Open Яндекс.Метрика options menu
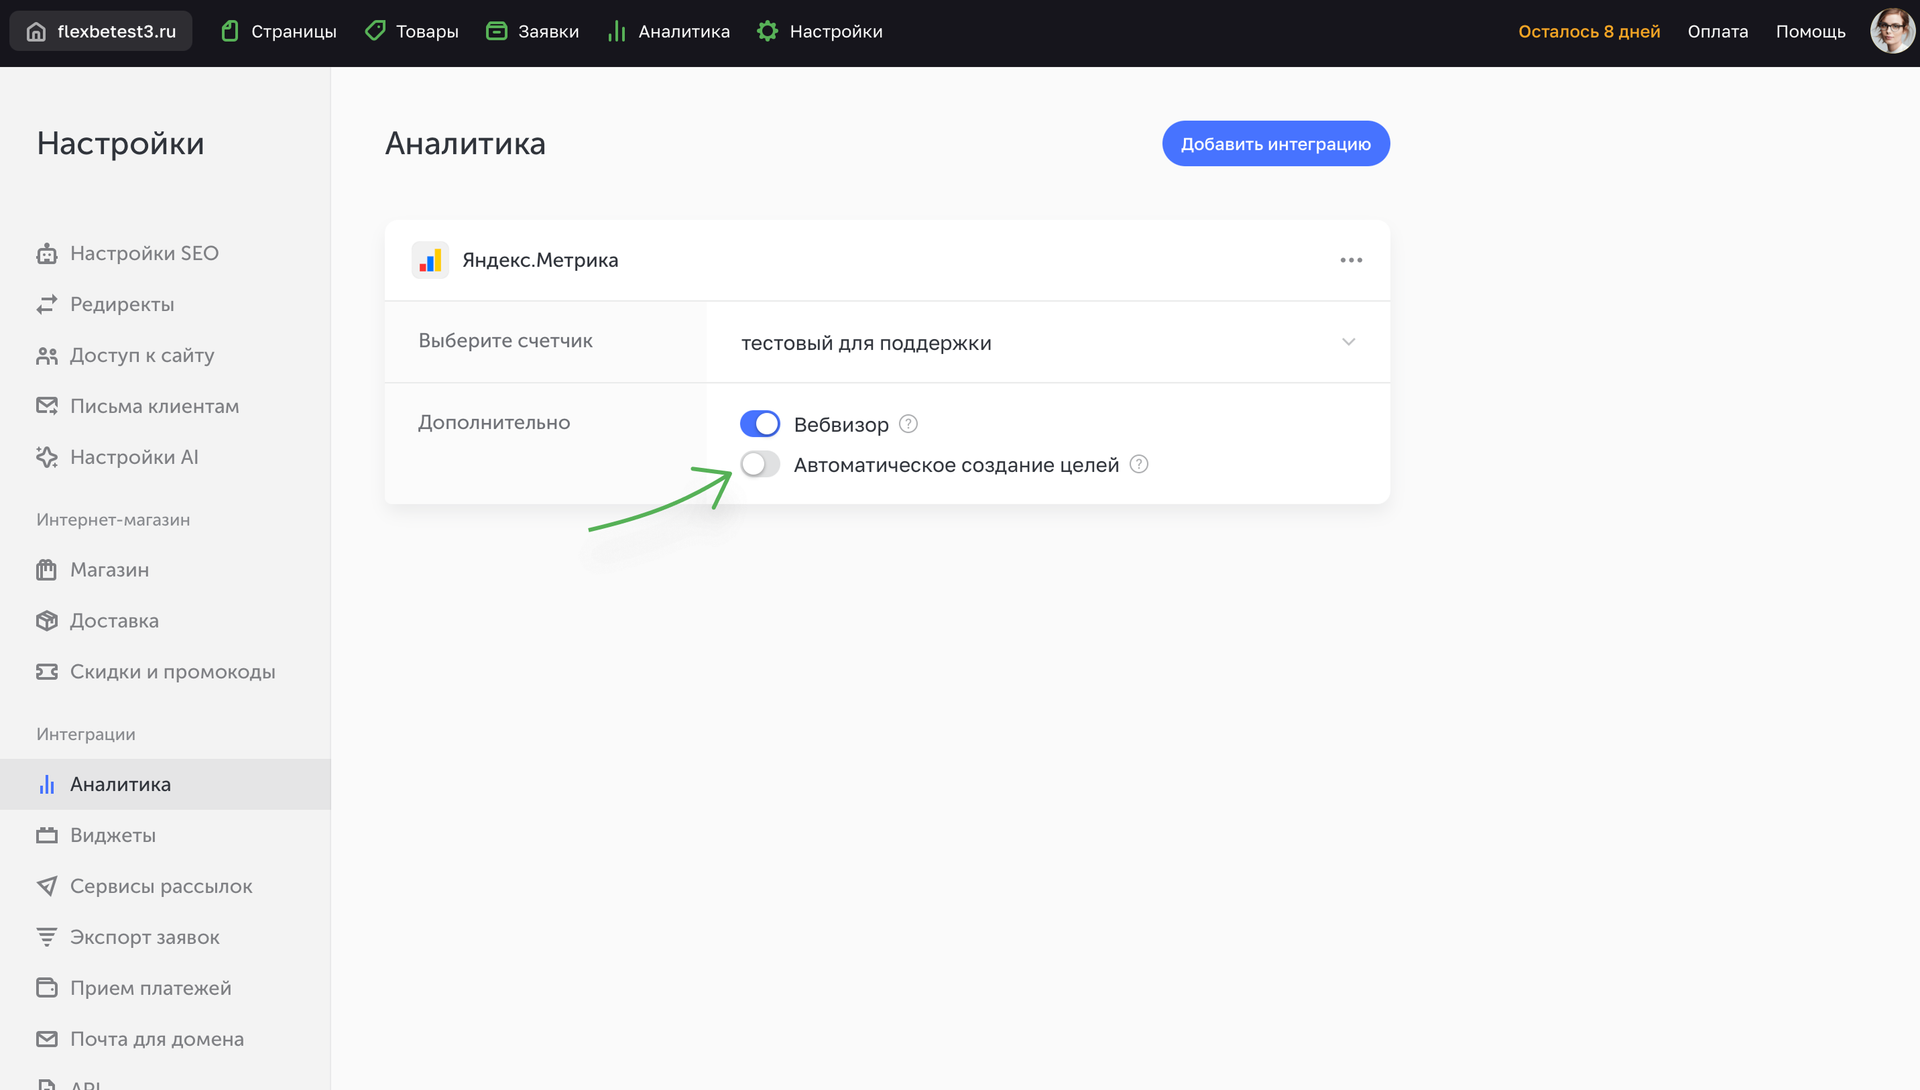Screen dimensions: 1920x1090 1351,260
